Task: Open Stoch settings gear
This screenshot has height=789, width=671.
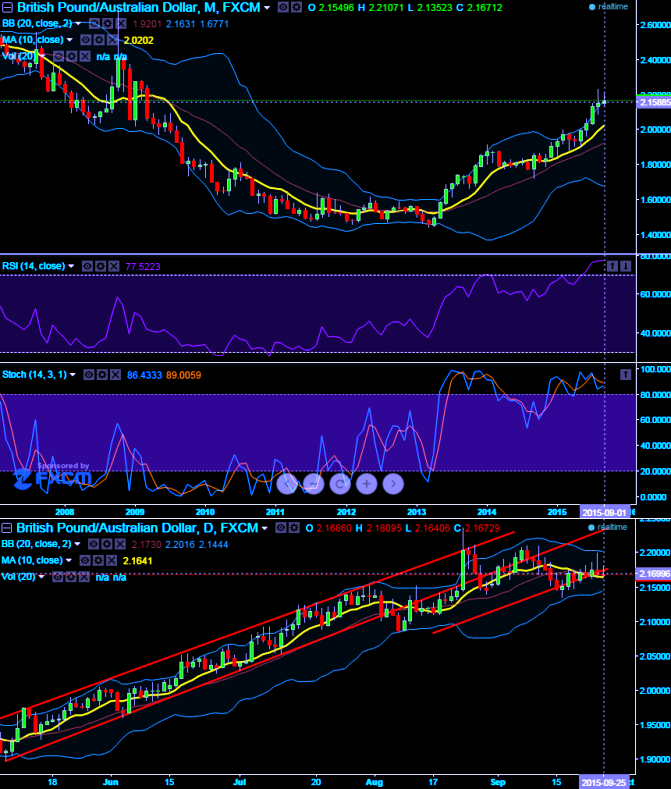Action: [x=102, y=375]
